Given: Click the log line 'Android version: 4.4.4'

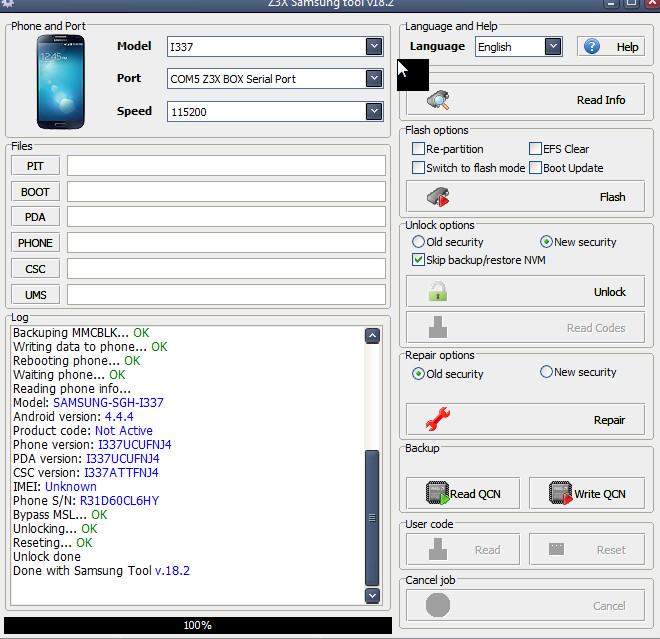Looking at the screenshot, I should (73, 416).
